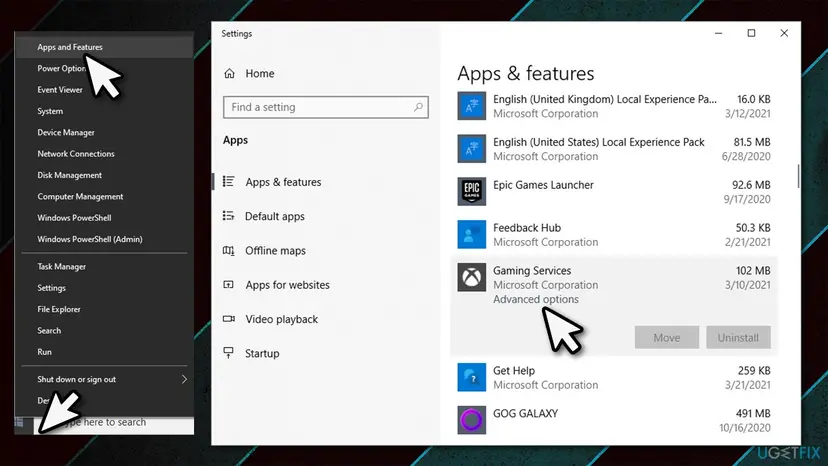Open Video playback settings page

(281, 319)
